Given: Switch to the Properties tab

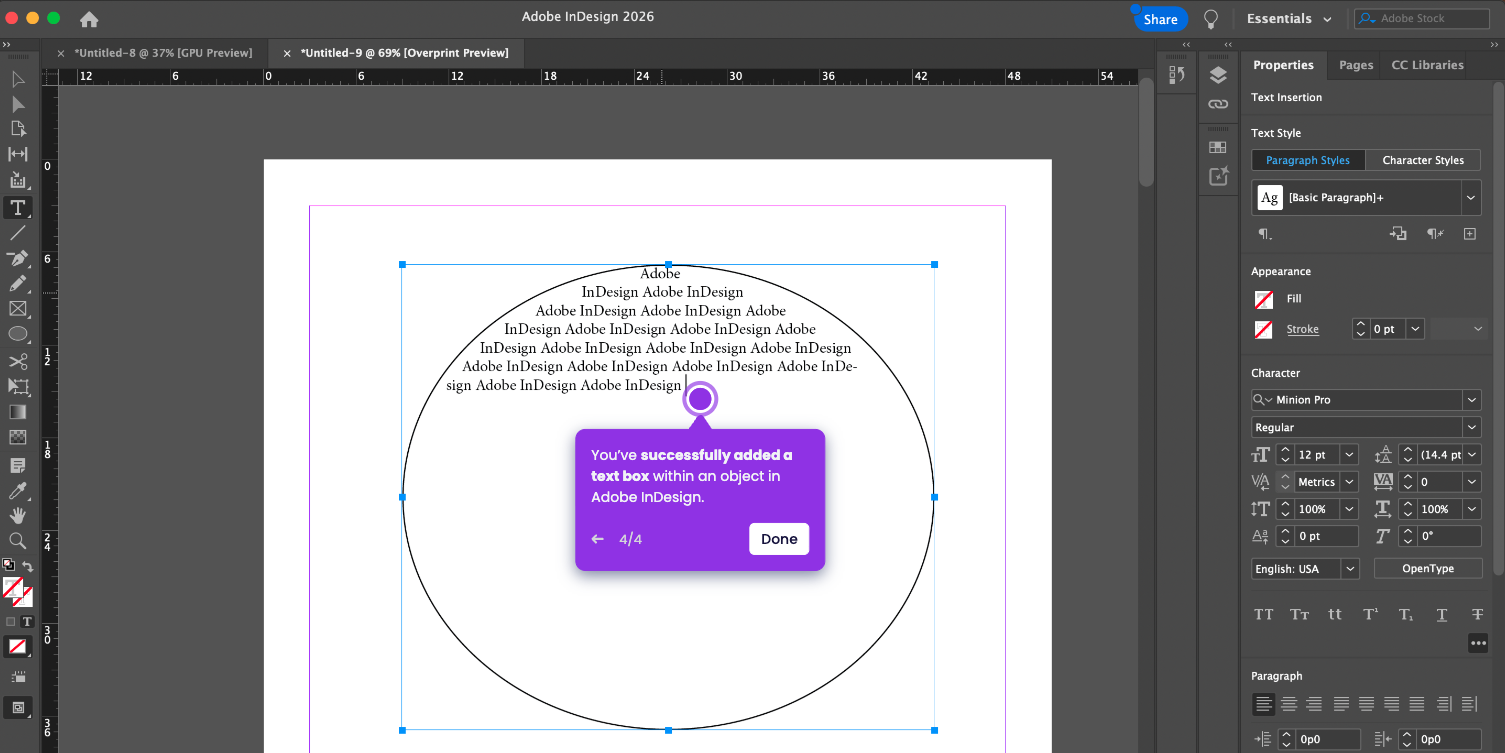Looking at the screenshot, I should (1283, 65).
